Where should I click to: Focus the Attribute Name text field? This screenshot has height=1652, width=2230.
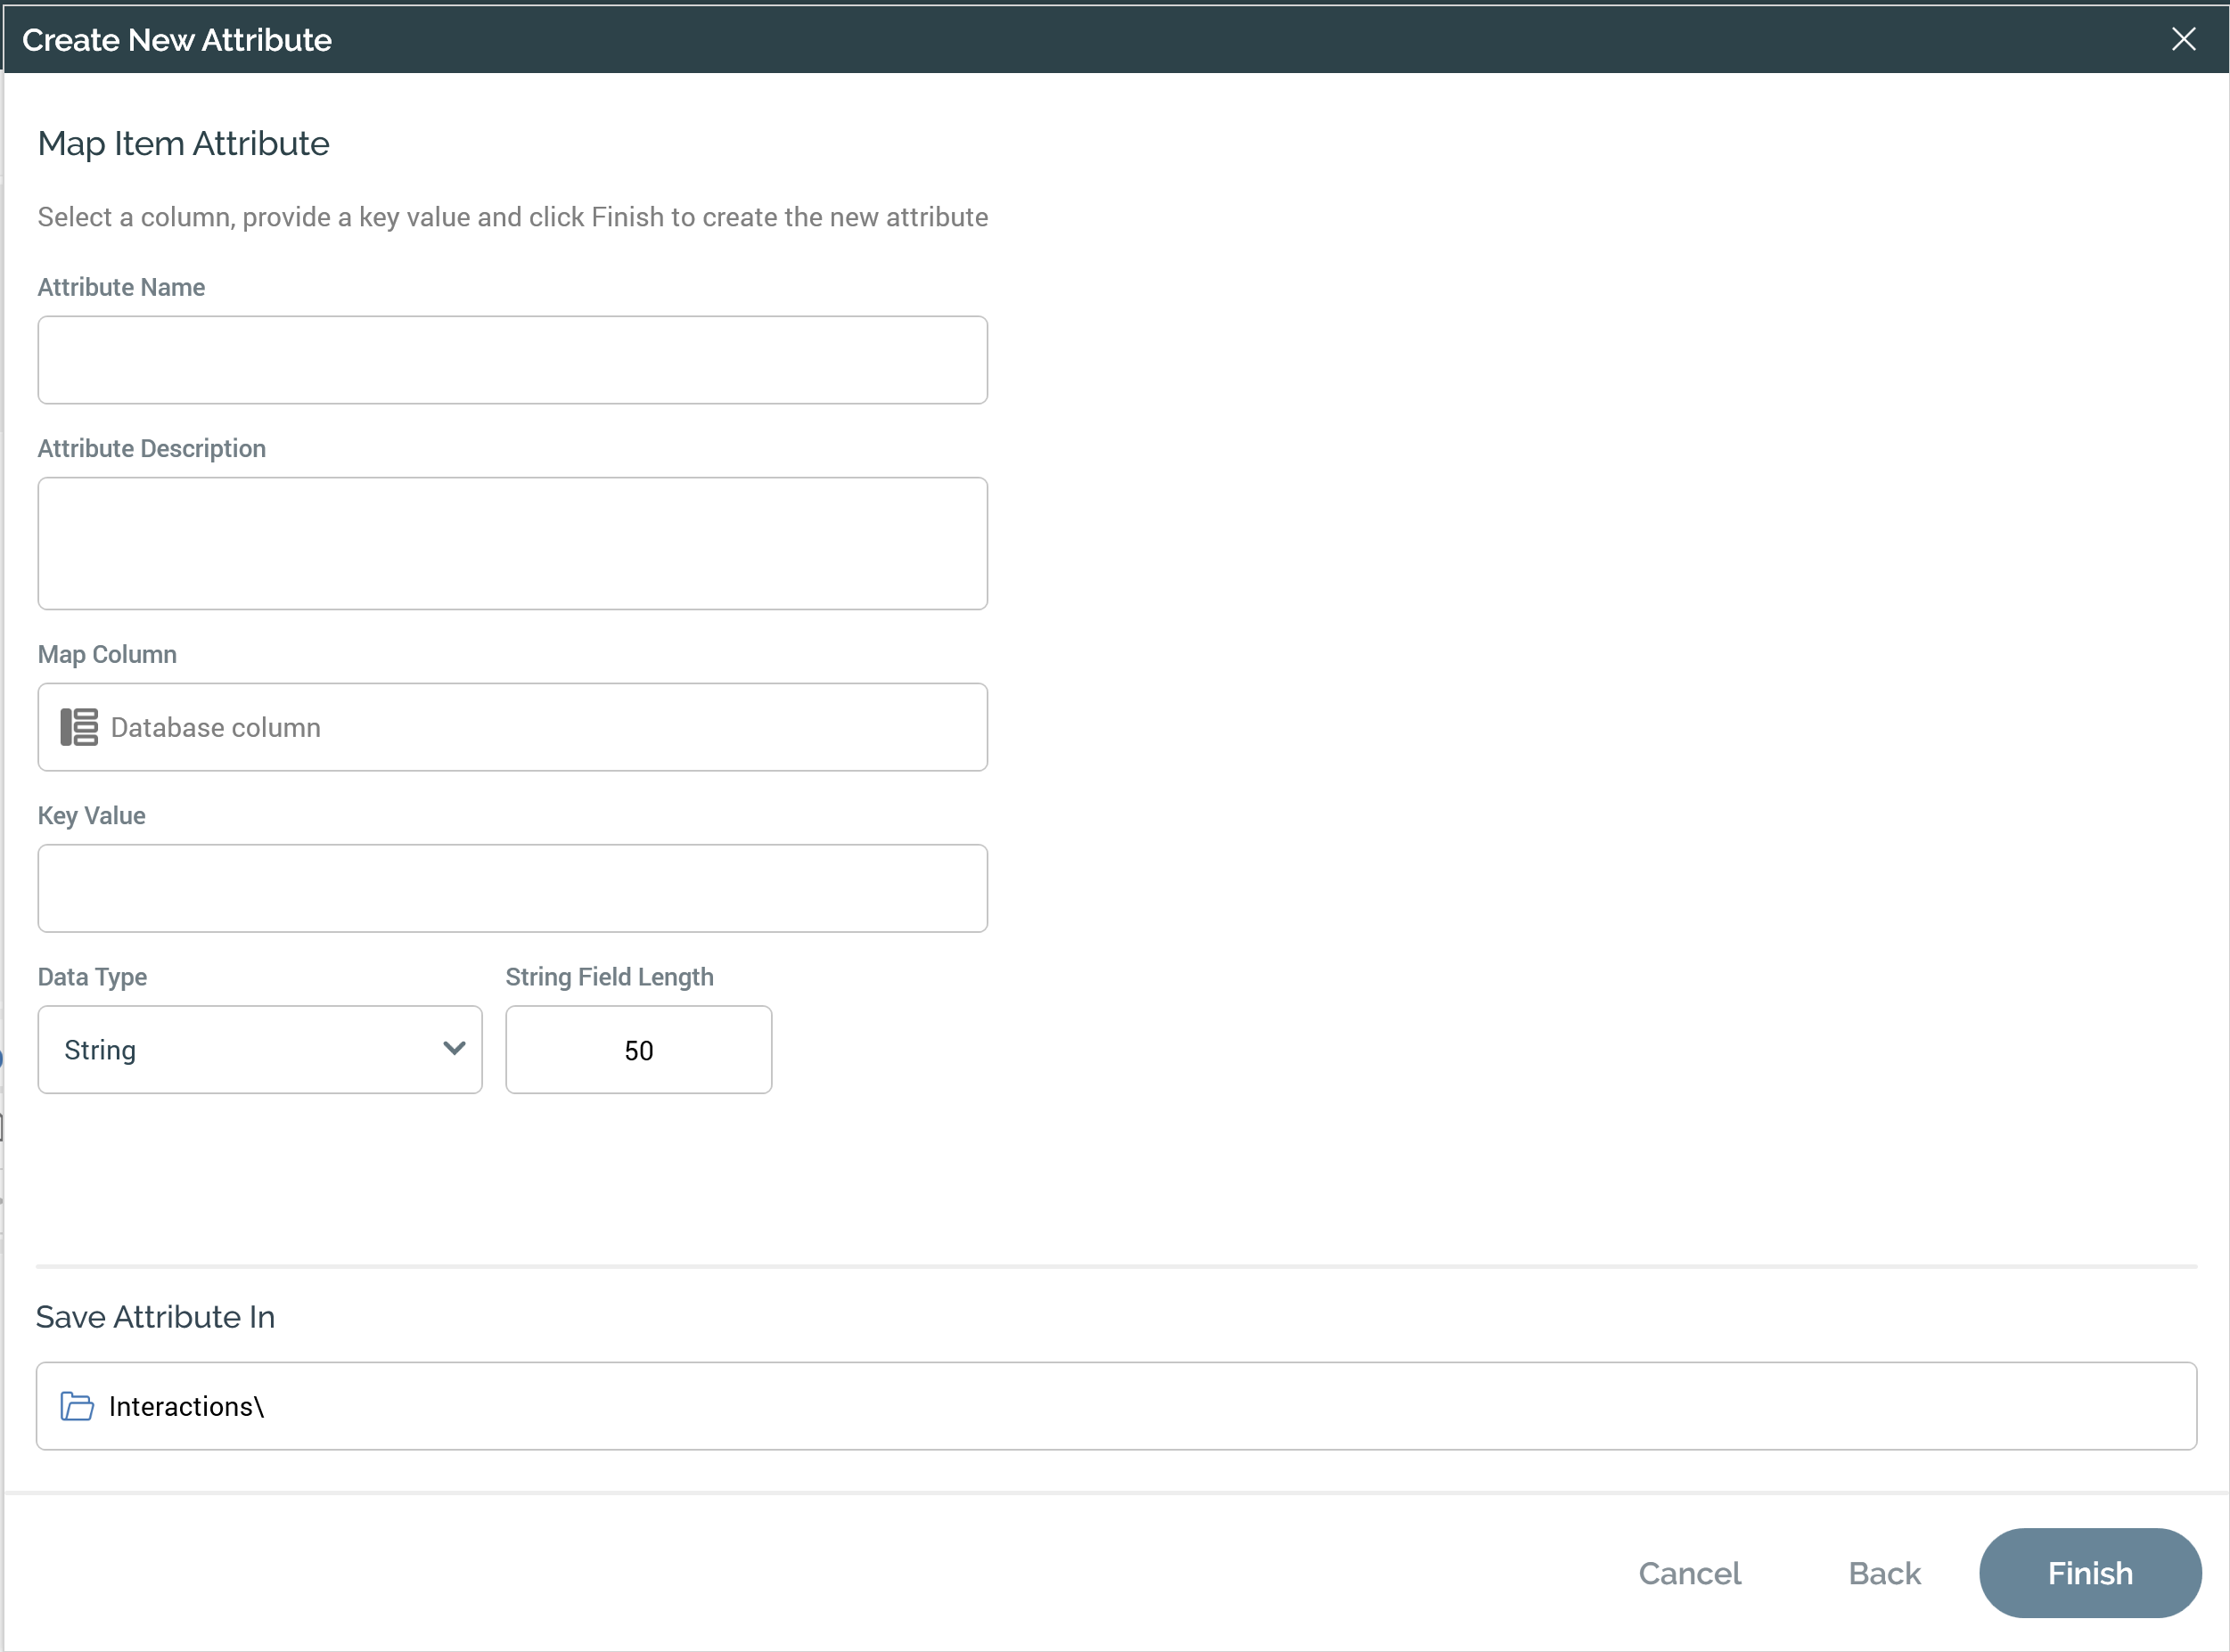(x=512, y=360)
